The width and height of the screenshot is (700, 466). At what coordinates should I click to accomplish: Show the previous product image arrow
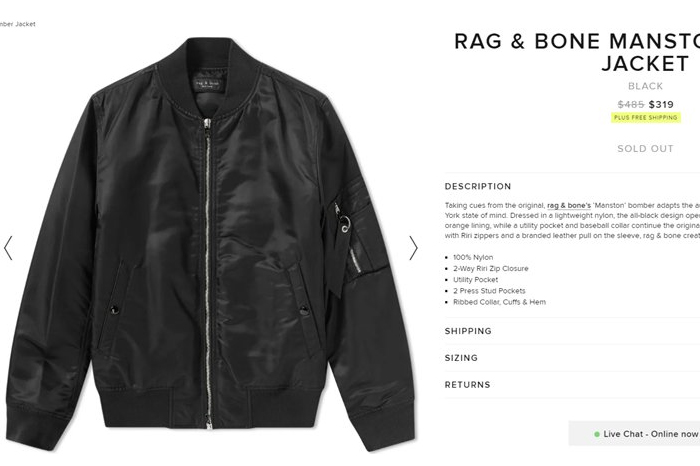(x=8, y=248)
